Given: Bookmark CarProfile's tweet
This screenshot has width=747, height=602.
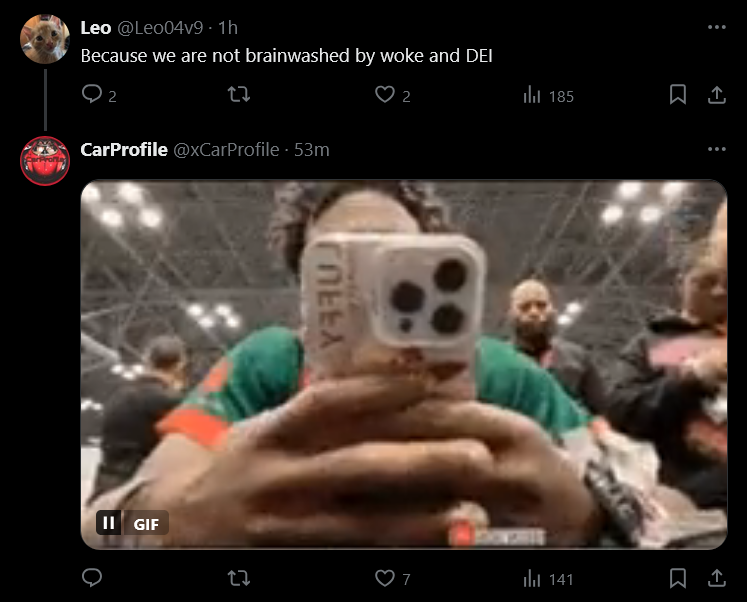Looking at the screenshot, I should point(677,578).
